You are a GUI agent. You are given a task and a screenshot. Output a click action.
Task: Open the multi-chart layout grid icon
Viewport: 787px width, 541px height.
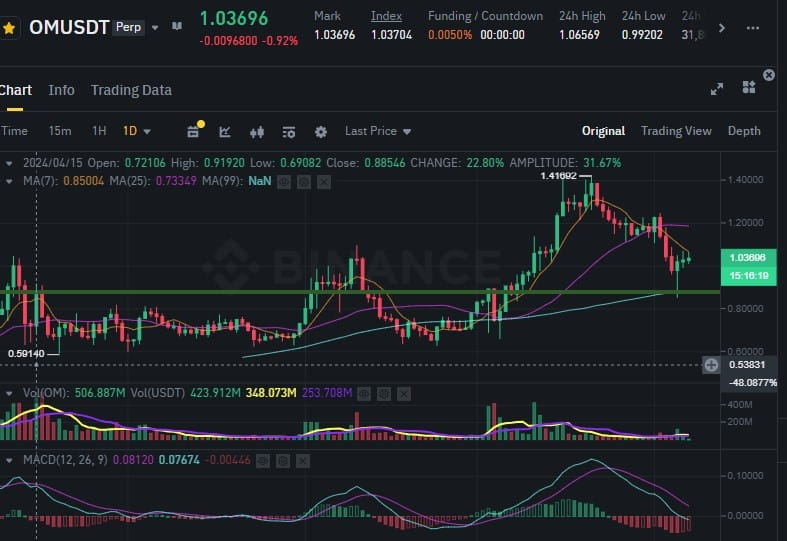(749, 87)
